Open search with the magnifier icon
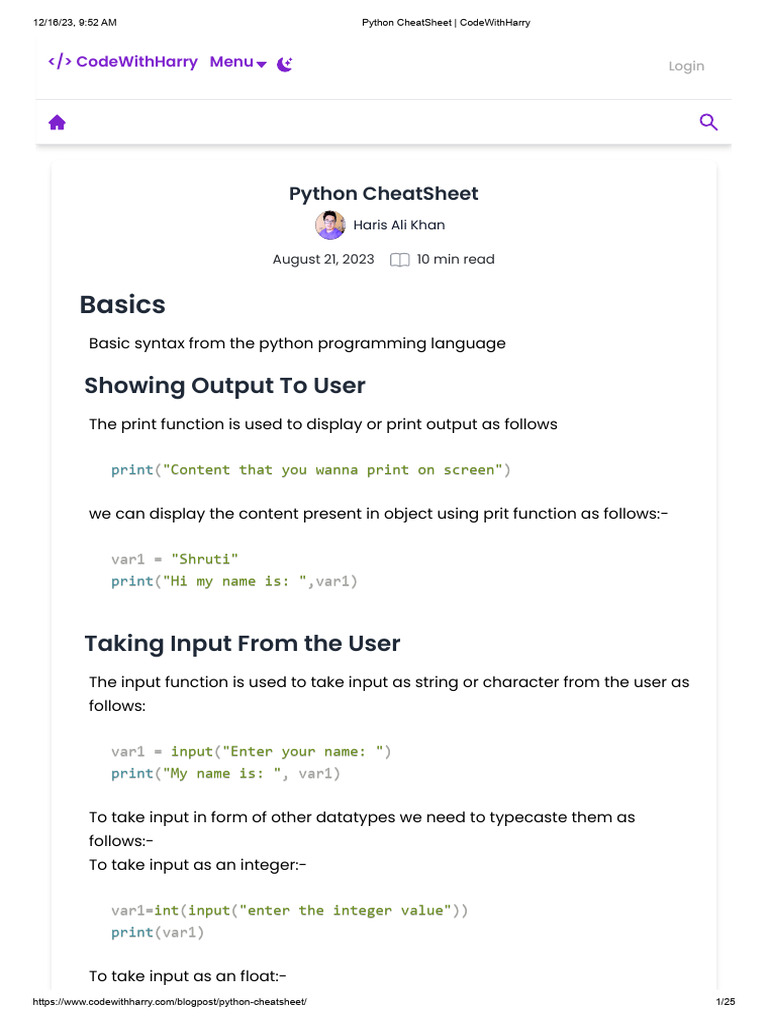The height and width of the screenshot is (1024, 768). point(708,122)
